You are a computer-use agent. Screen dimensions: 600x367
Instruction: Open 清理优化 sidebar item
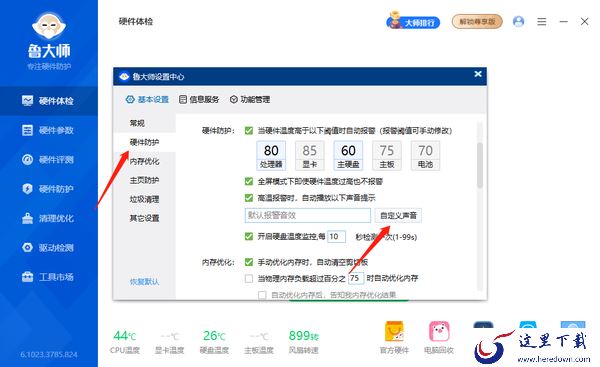click(x=49, y=219)
